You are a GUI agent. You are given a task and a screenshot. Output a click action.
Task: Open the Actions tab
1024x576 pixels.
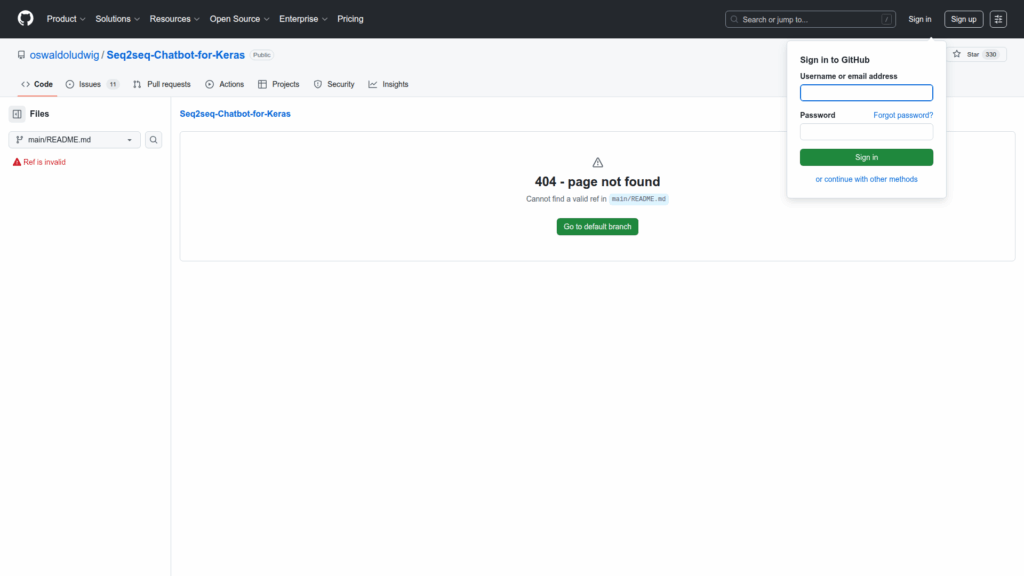click(224, 84)
